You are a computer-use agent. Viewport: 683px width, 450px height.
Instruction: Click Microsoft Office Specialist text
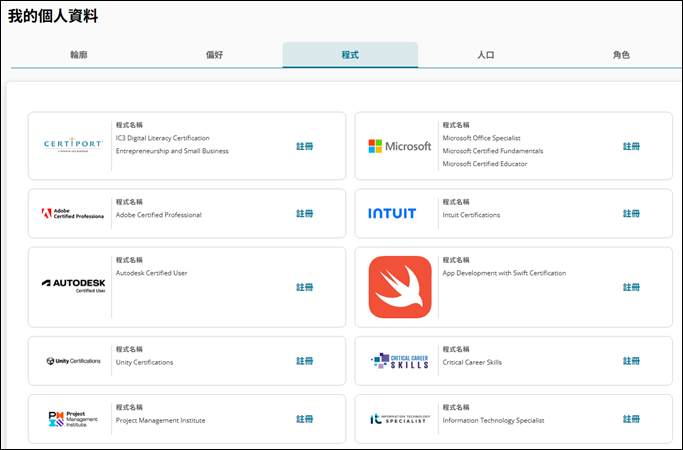tap(481, 138)
